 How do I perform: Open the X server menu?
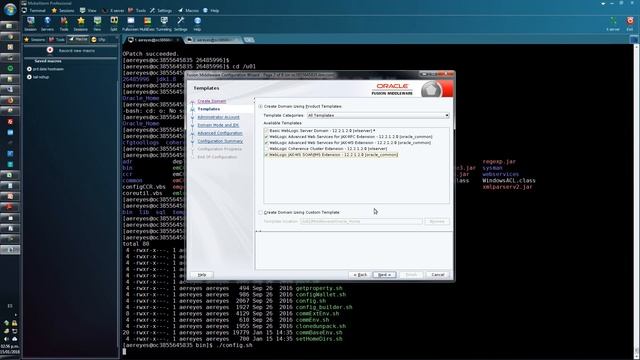(x=113, y=10)
